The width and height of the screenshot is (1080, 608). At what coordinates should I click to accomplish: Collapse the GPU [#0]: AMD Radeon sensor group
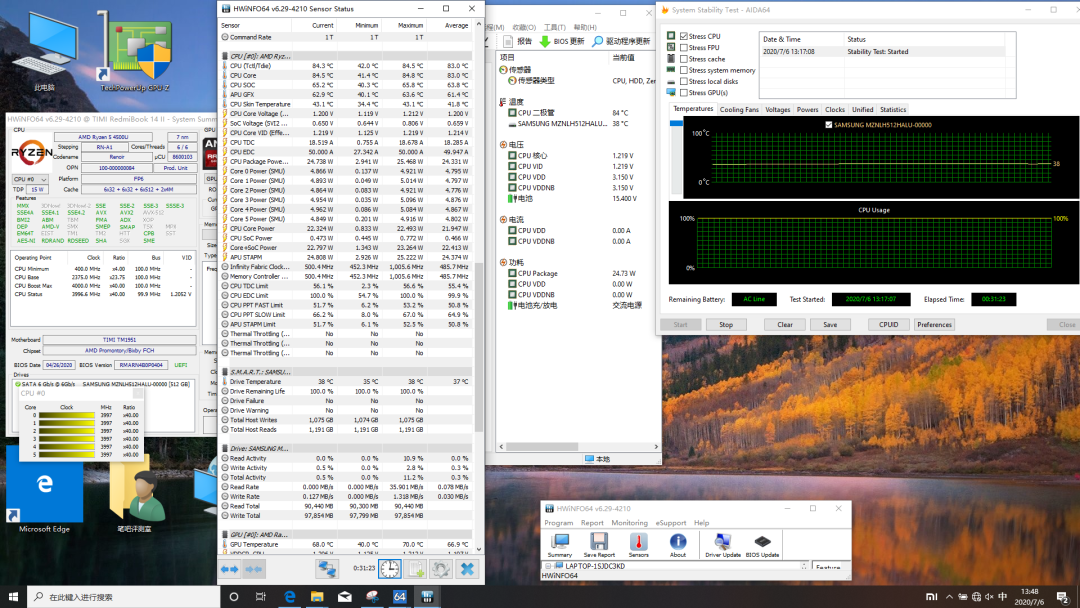pos(225,534)
